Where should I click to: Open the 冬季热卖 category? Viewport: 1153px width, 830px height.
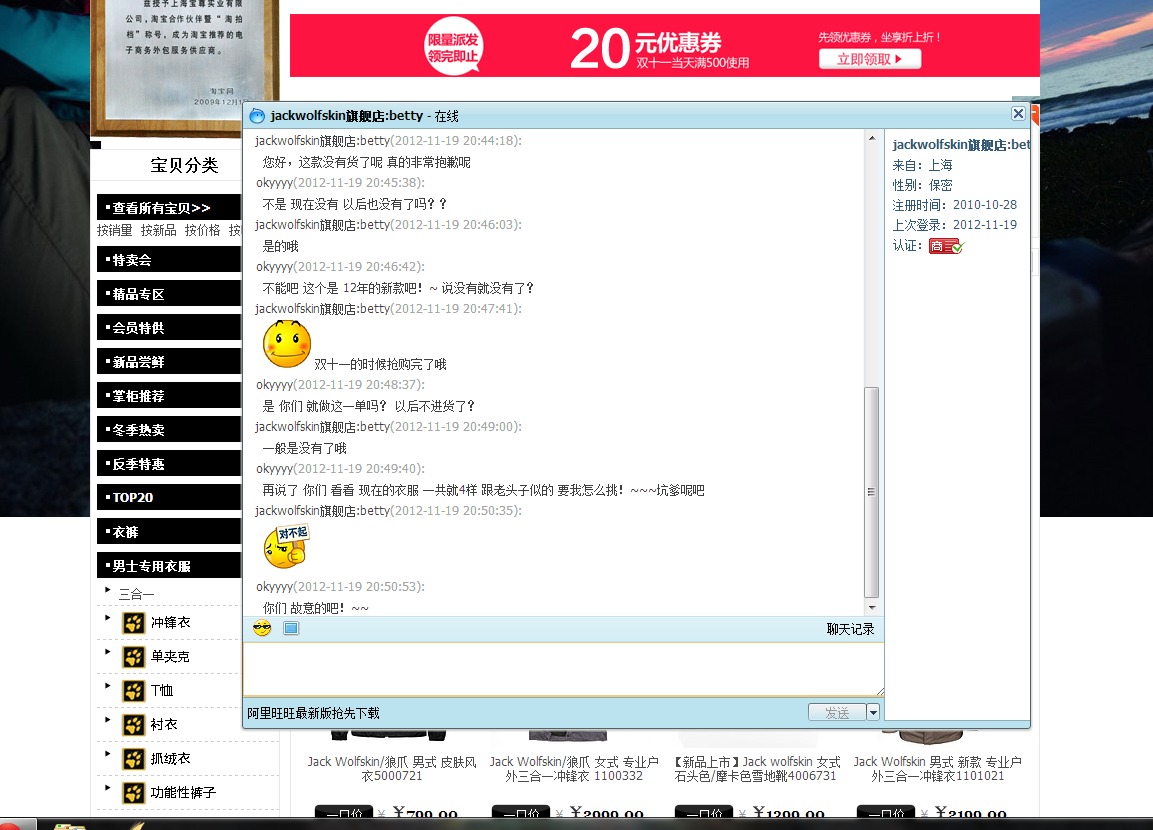(168, 429)
